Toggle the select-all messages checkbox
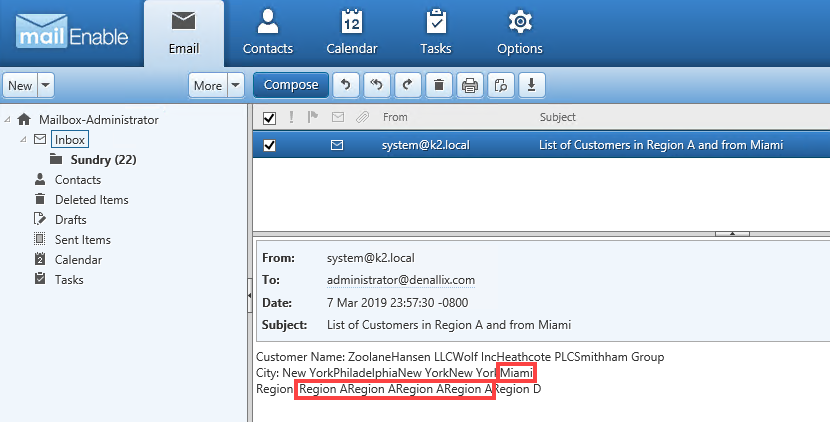The image size is (830, 422). [x=269, y=118]
